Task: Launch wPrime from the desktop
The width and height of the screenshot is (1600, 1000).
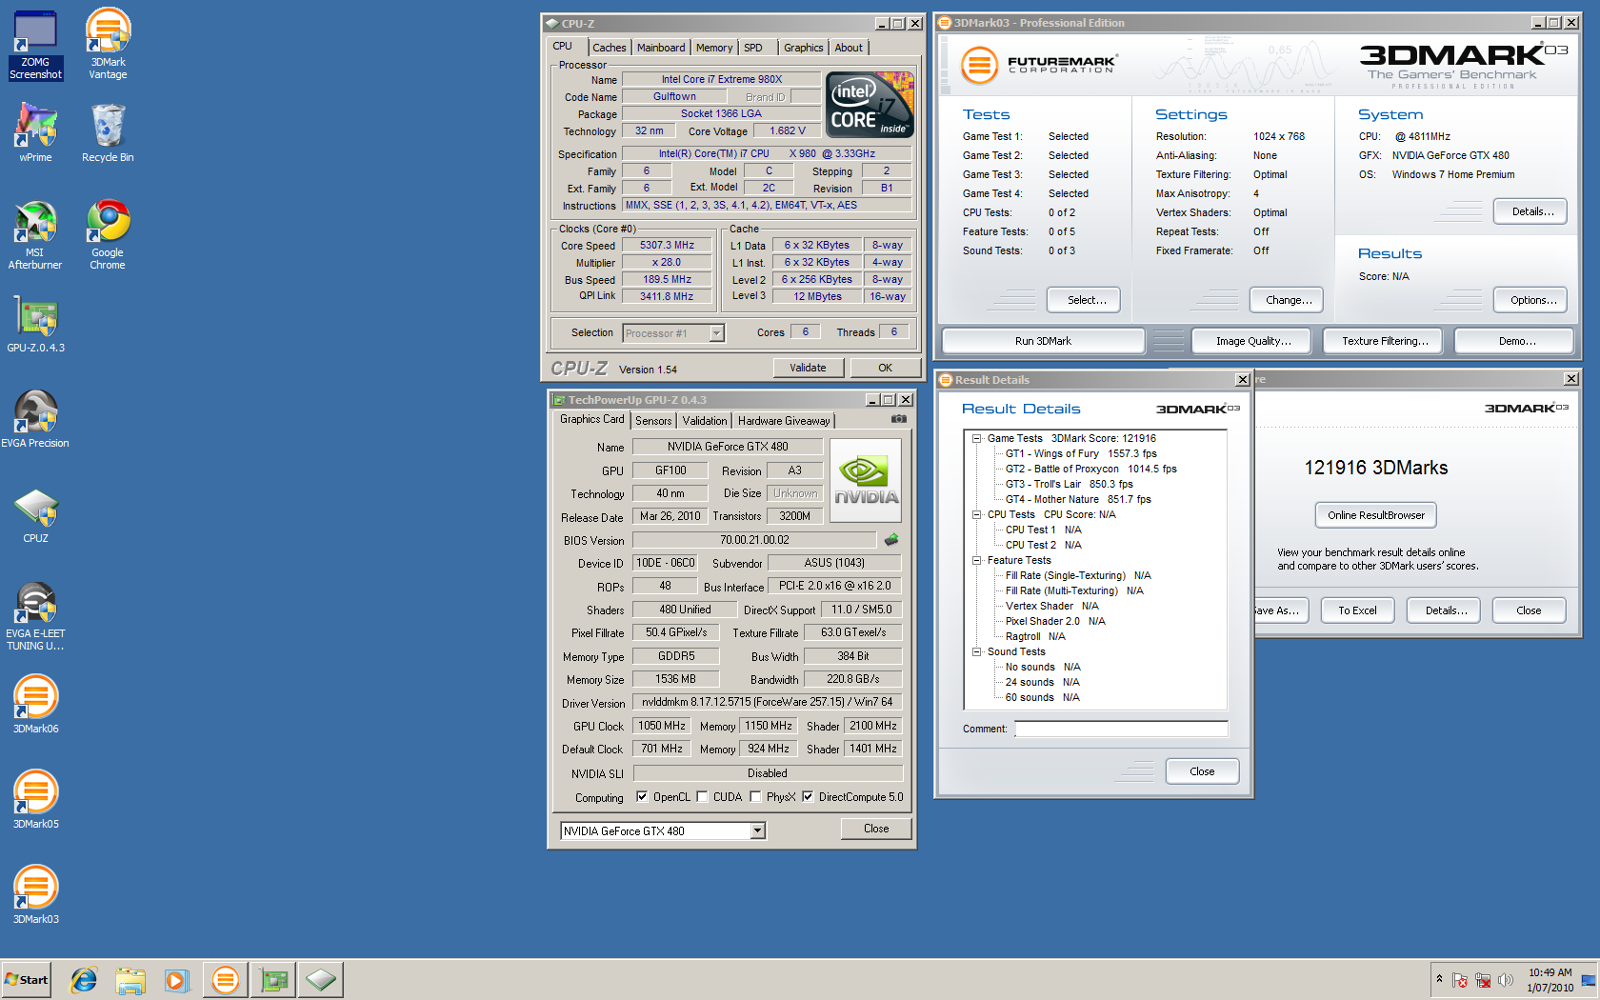Action: (x=35, y=132)
